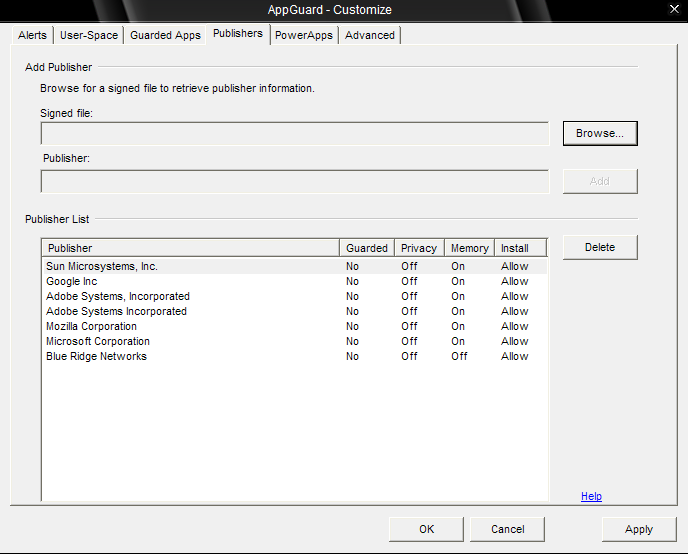
Task: Sort by the Memory column header
Action: point(469,248)
